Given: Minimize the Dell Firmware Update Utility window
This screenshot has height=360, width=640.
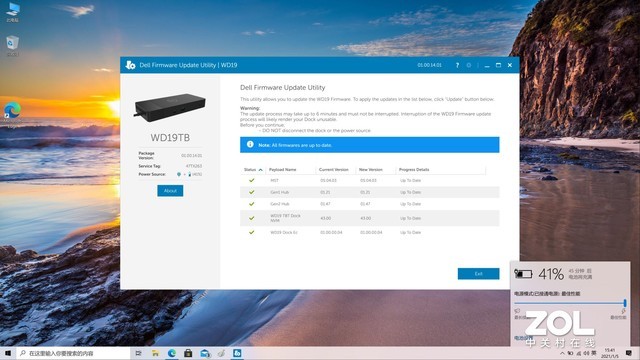Looking at the screenshot, I should [487, 65].
